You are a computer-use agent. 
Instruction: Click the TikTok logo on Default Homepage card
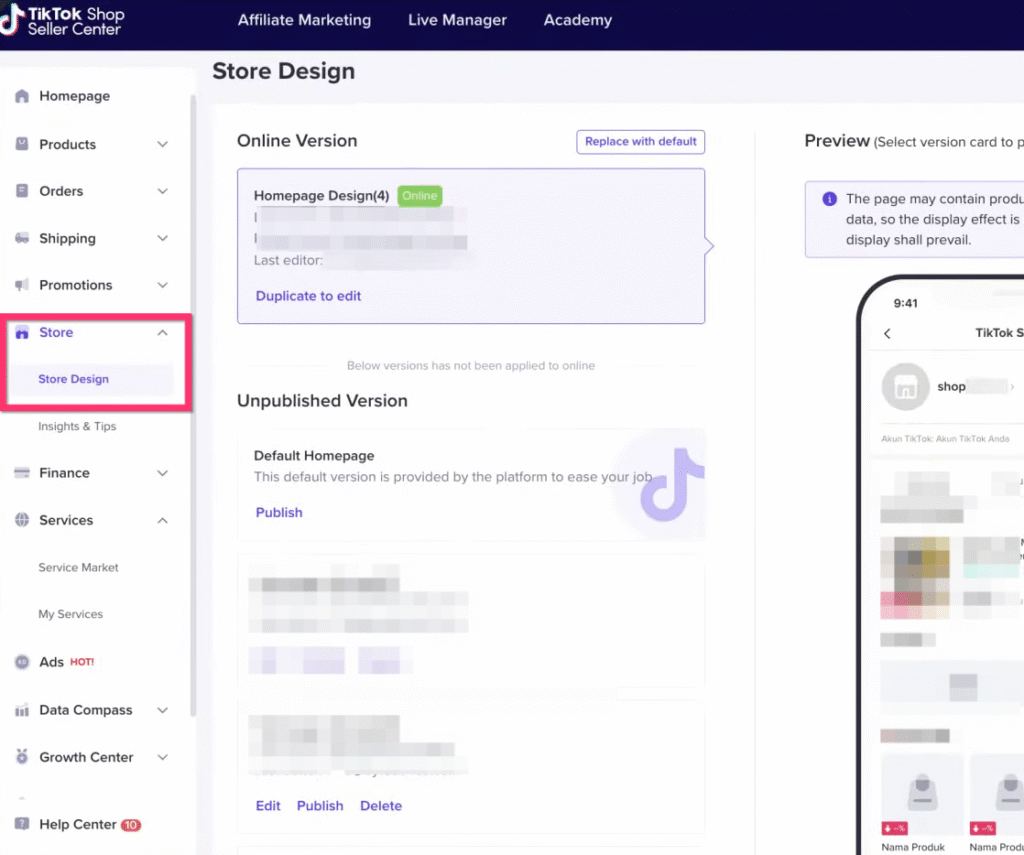point(671,485)
